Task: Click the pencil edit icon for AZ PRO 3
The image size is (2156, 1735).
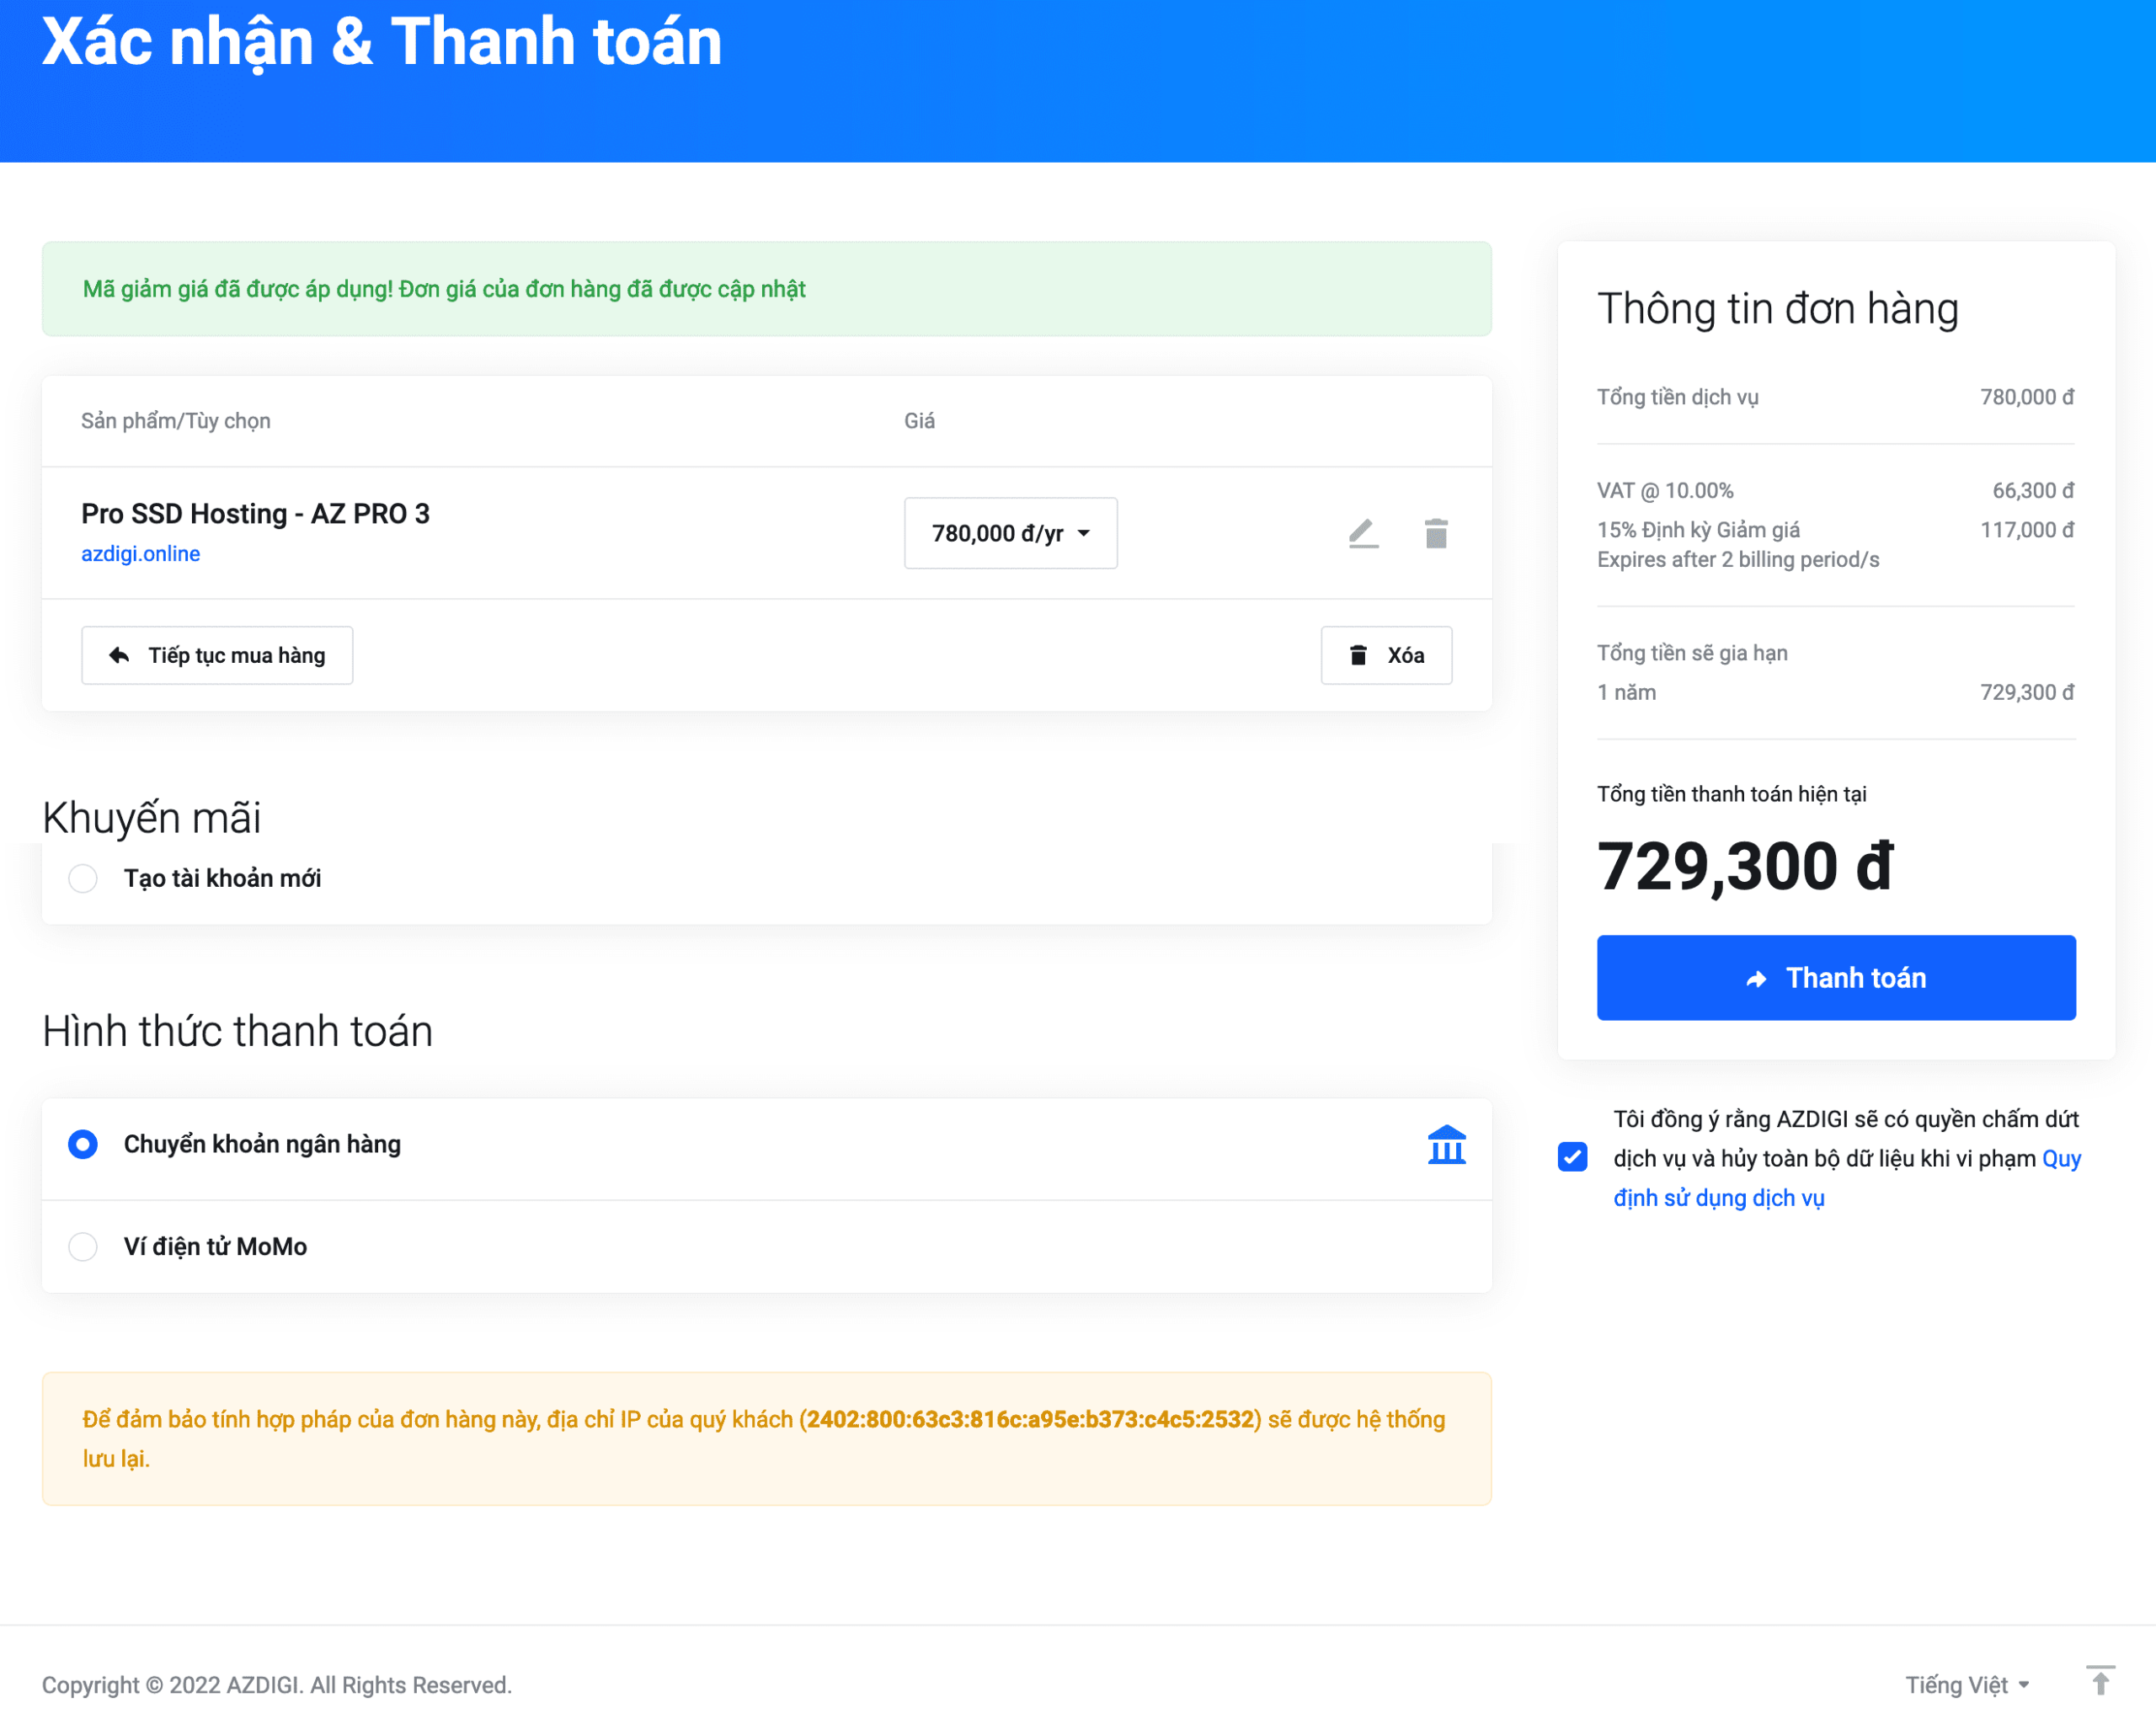Action: point(1363,533)
